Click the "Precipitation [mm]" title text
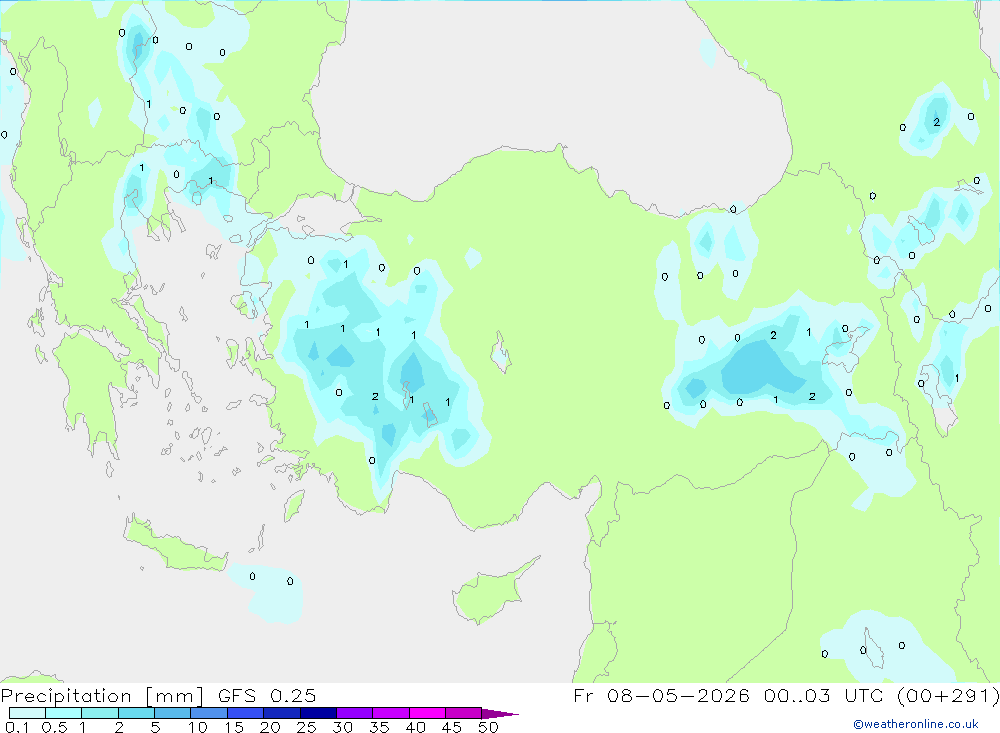Viewport: 1000px width, 733px height. pyautogui.click(x=102, y=696)
